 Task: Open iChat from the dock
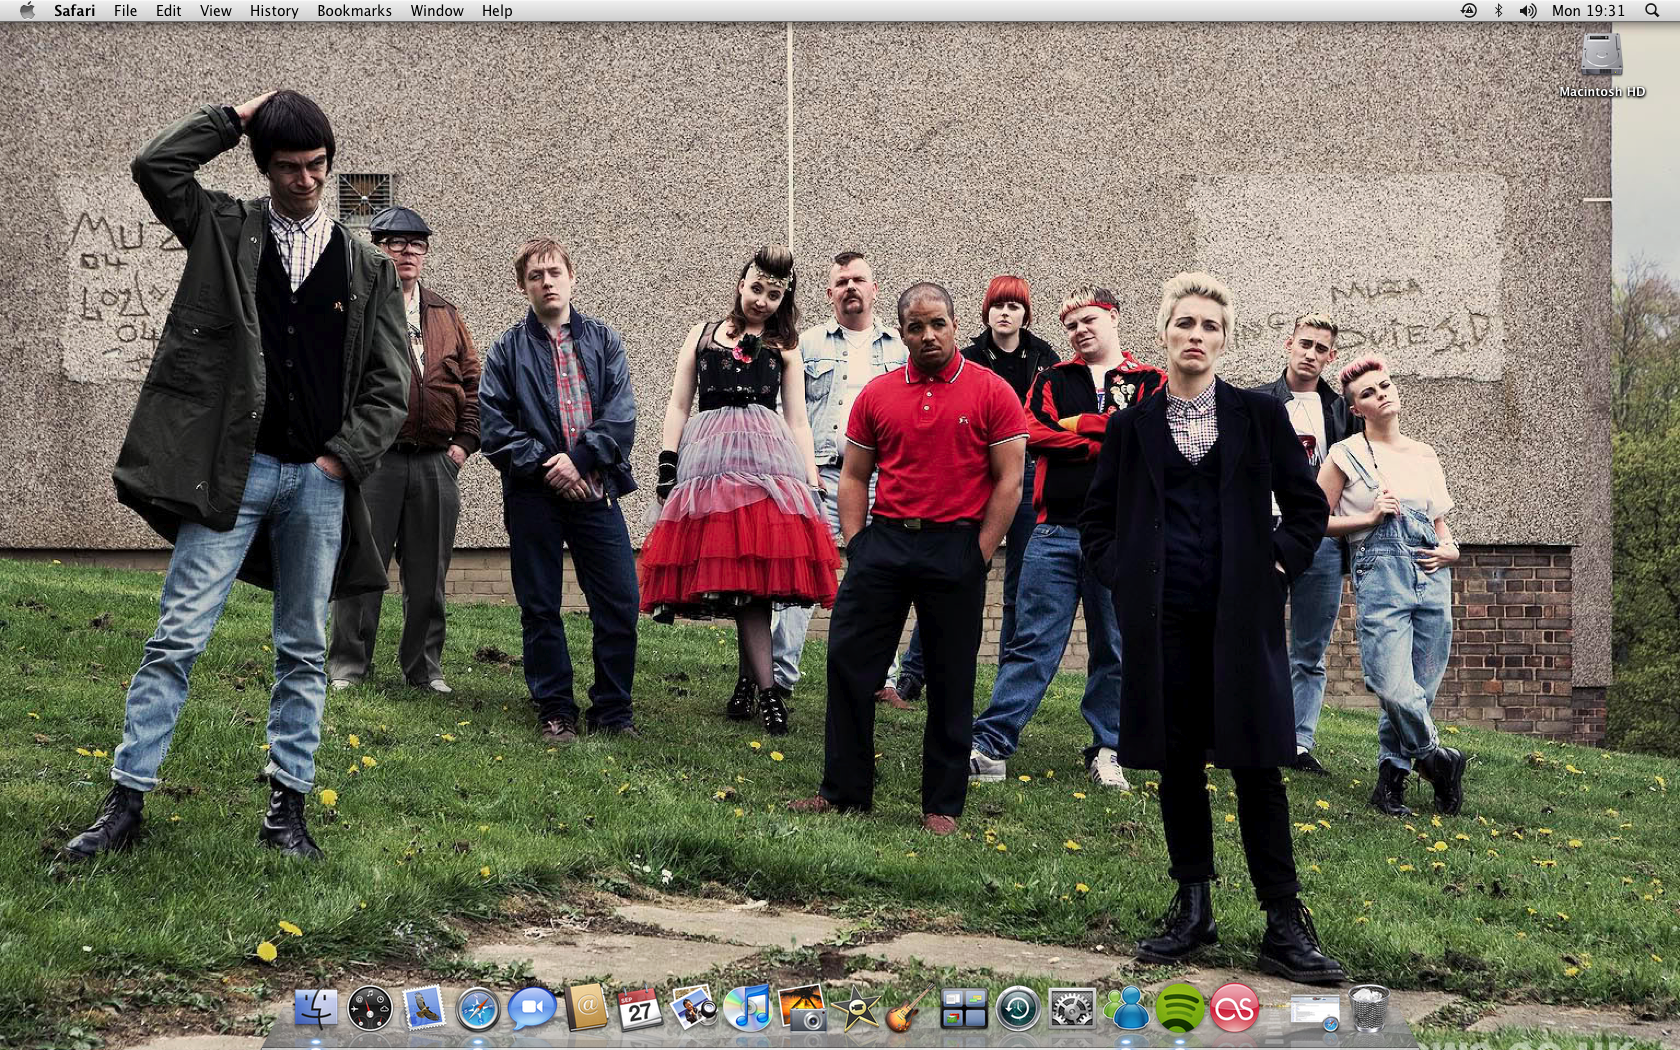click(532, 1008)
